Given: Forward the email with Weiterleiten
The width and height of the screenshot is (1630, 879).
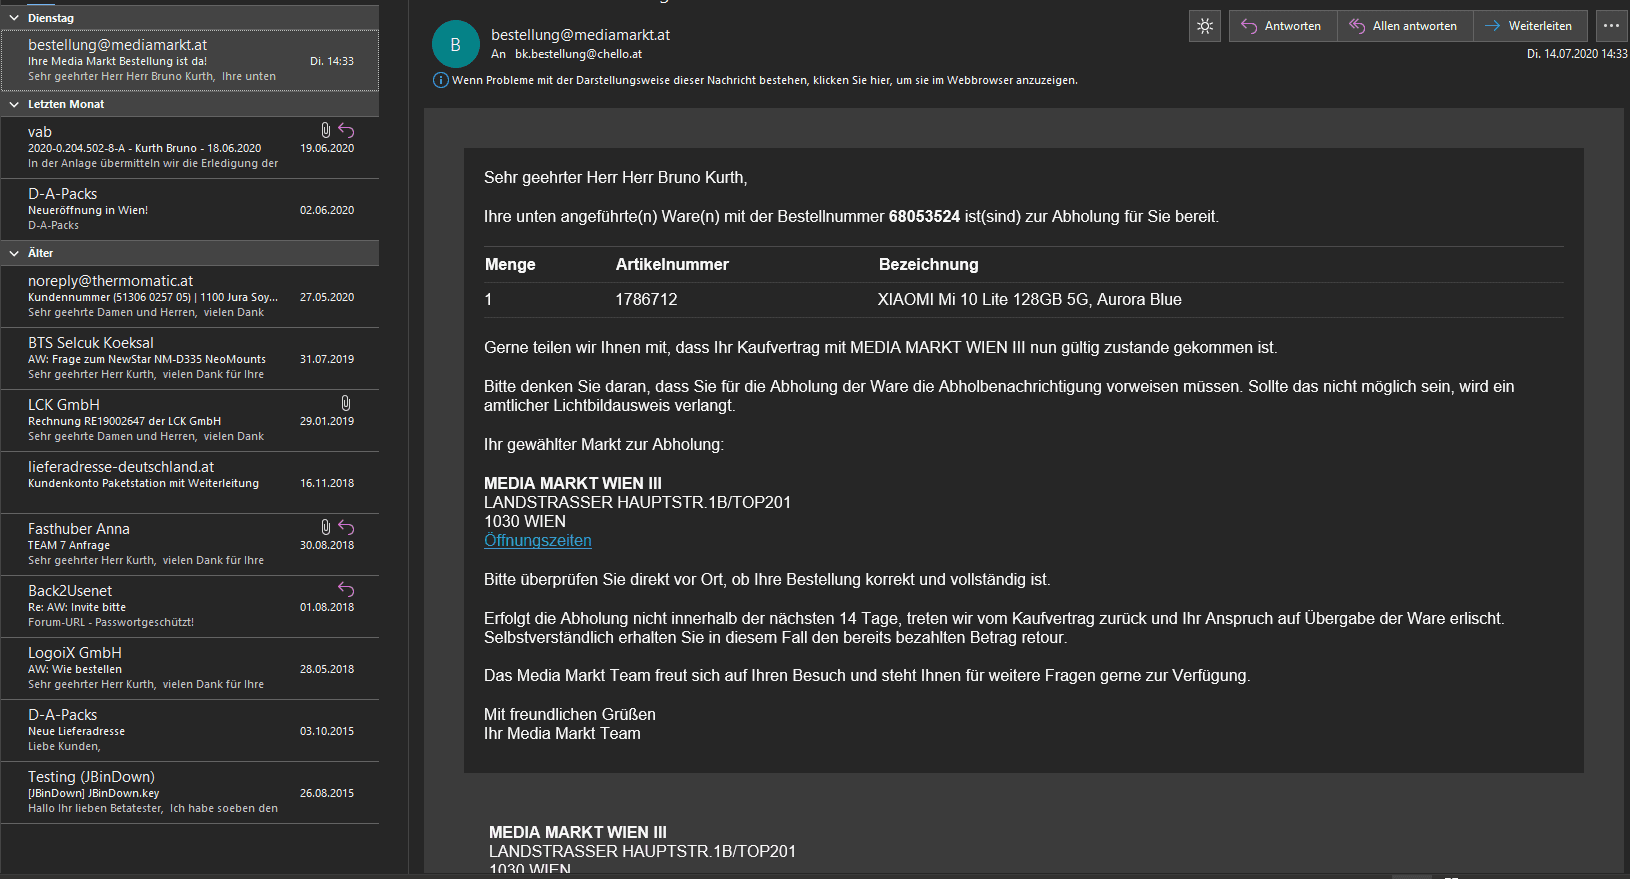Looking at the screenshot, I should [1530, 26].
